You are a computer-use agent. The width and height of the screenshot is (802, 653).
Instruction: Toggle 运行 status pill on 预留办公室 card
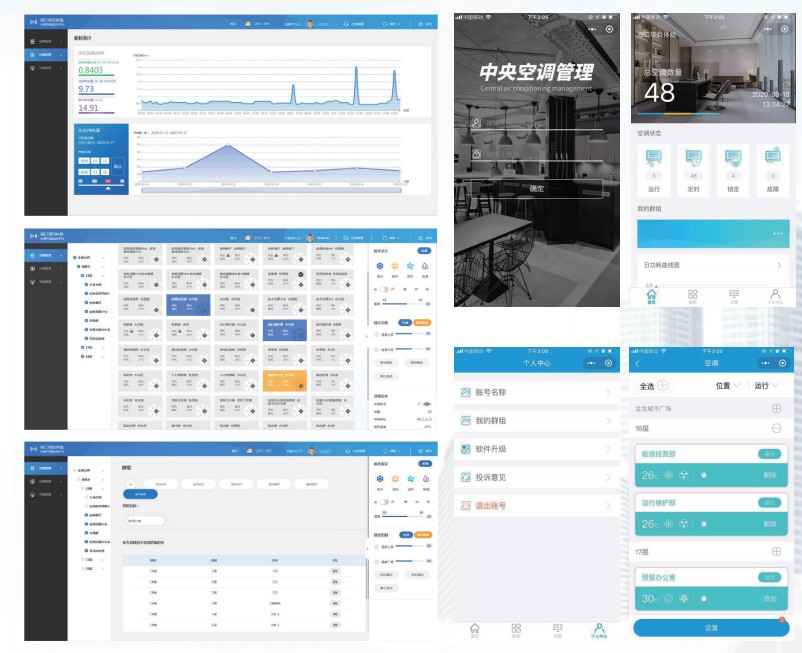[x=769, y=577]
